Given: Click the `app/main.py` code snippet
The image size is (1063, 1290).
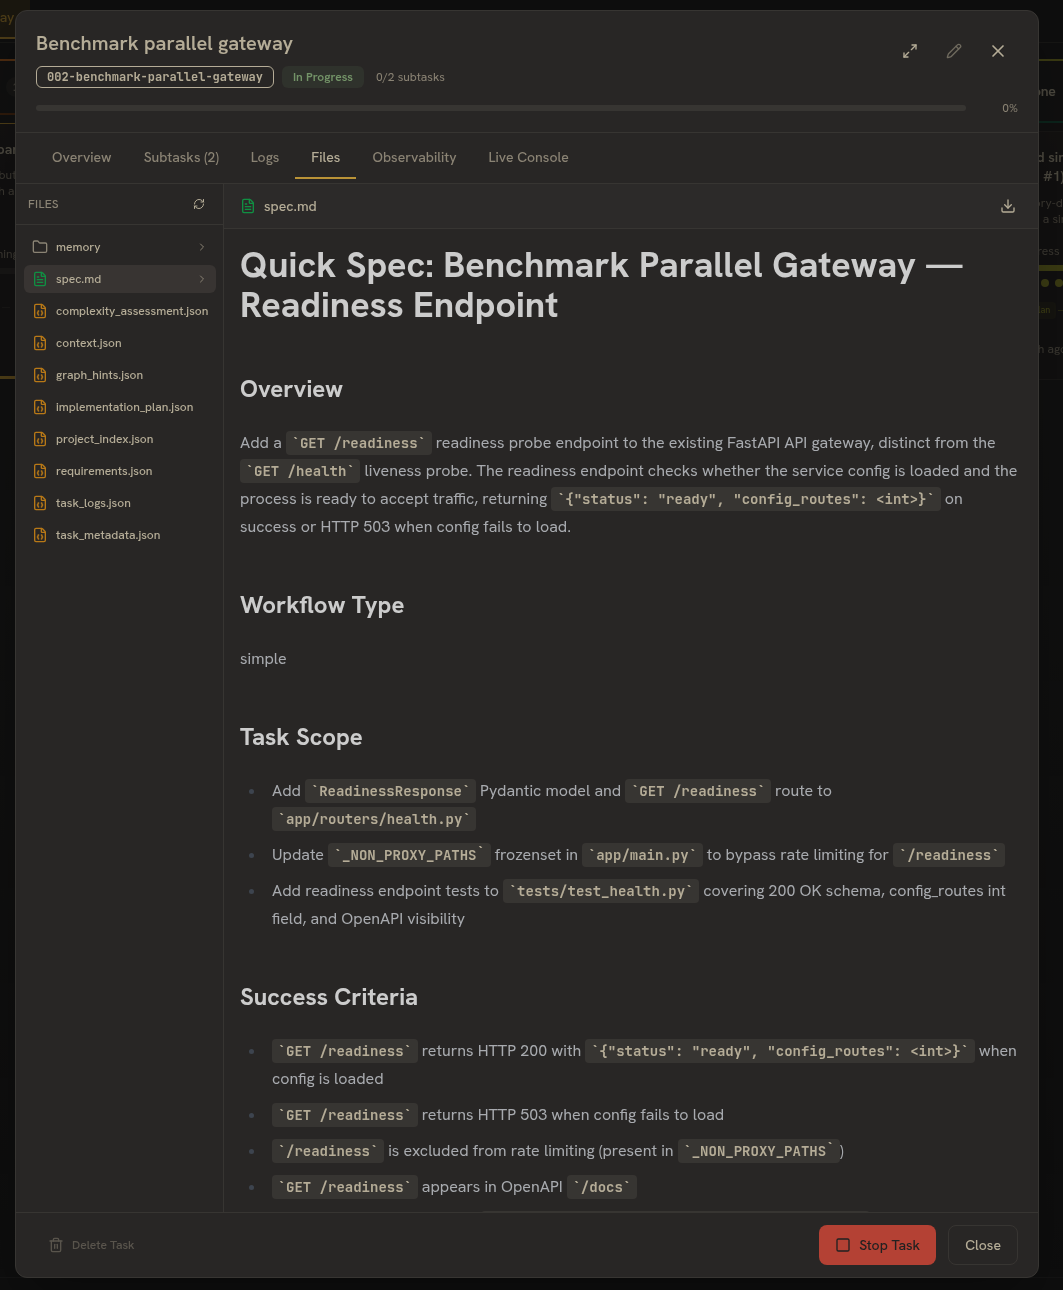Looking at the screenshot, I should pos(642,855).
